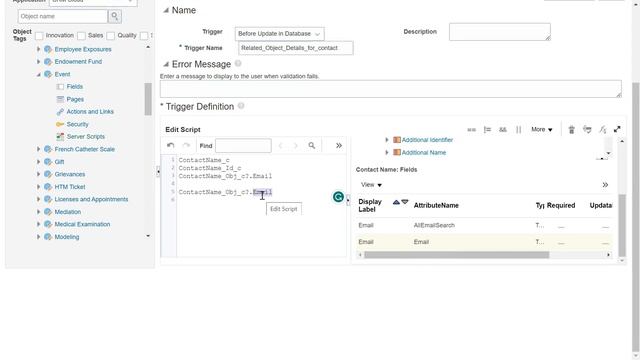Expand the Gift tree node
This screenshot has height=360, width=640.
click(x=38, y=162)
